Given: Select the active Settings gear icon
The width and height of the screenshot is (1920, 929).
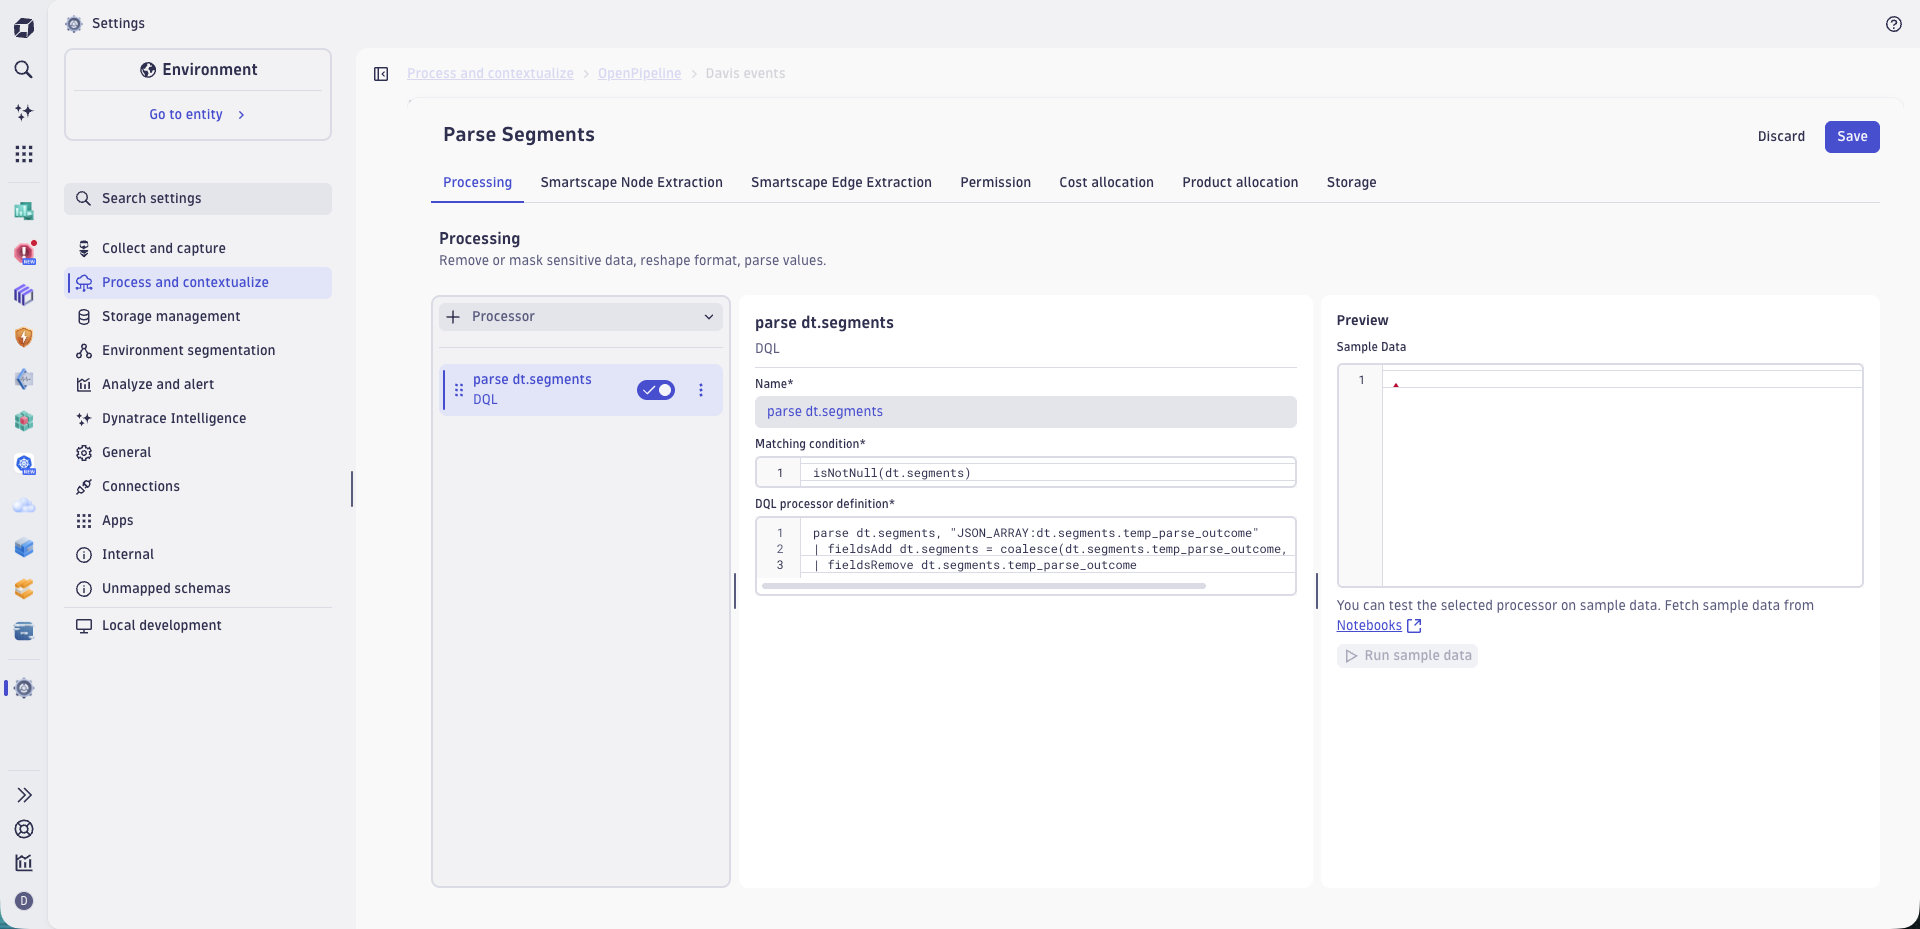Looking at the screenshot, I should point(24,688).
